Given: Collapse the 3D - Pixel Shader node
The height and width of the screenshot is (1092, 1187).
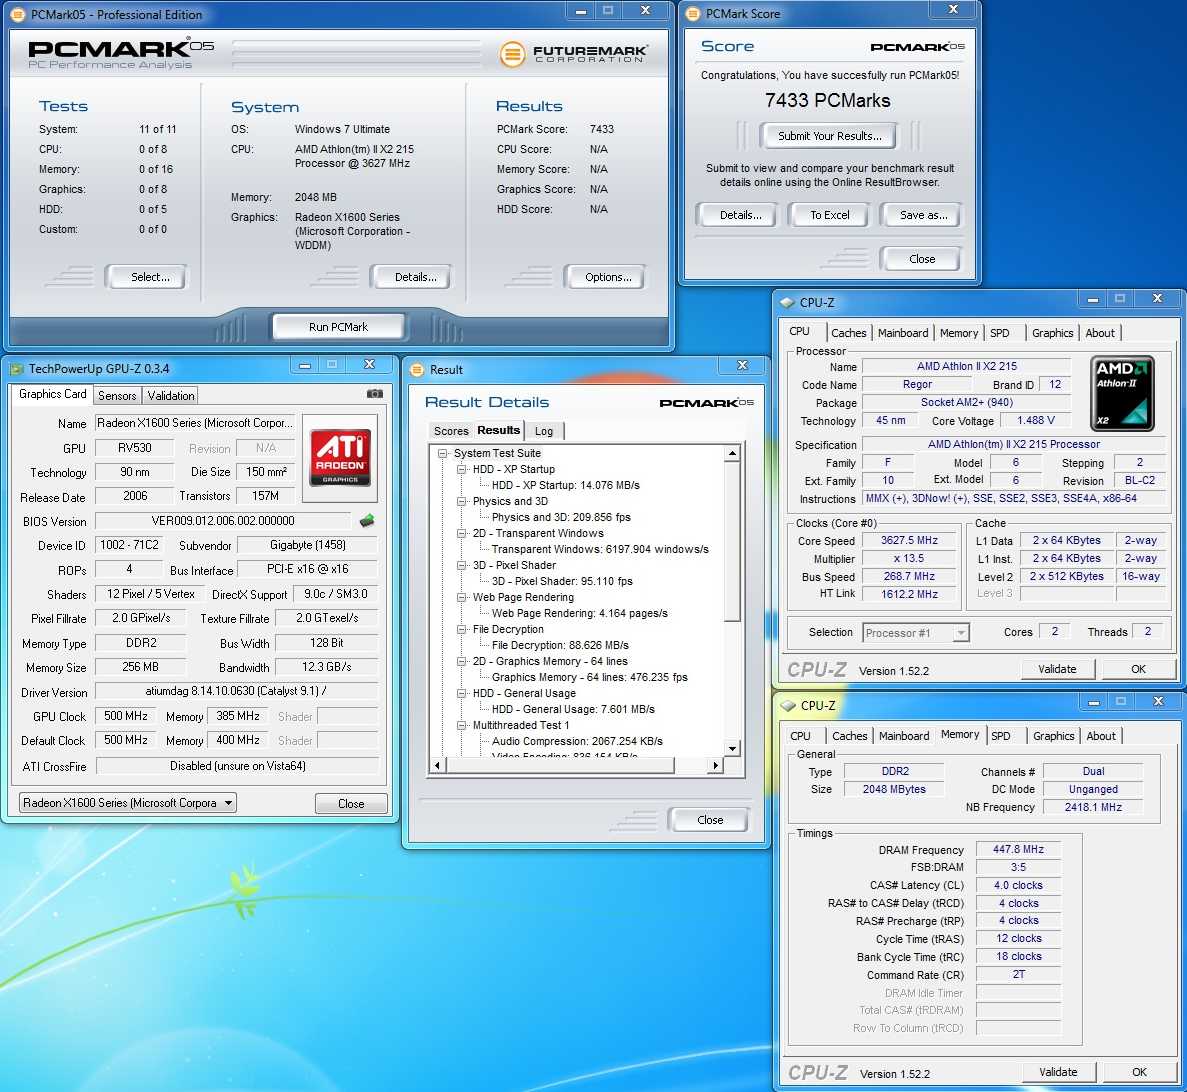Looking at the screenshot, I should (461, 565).
